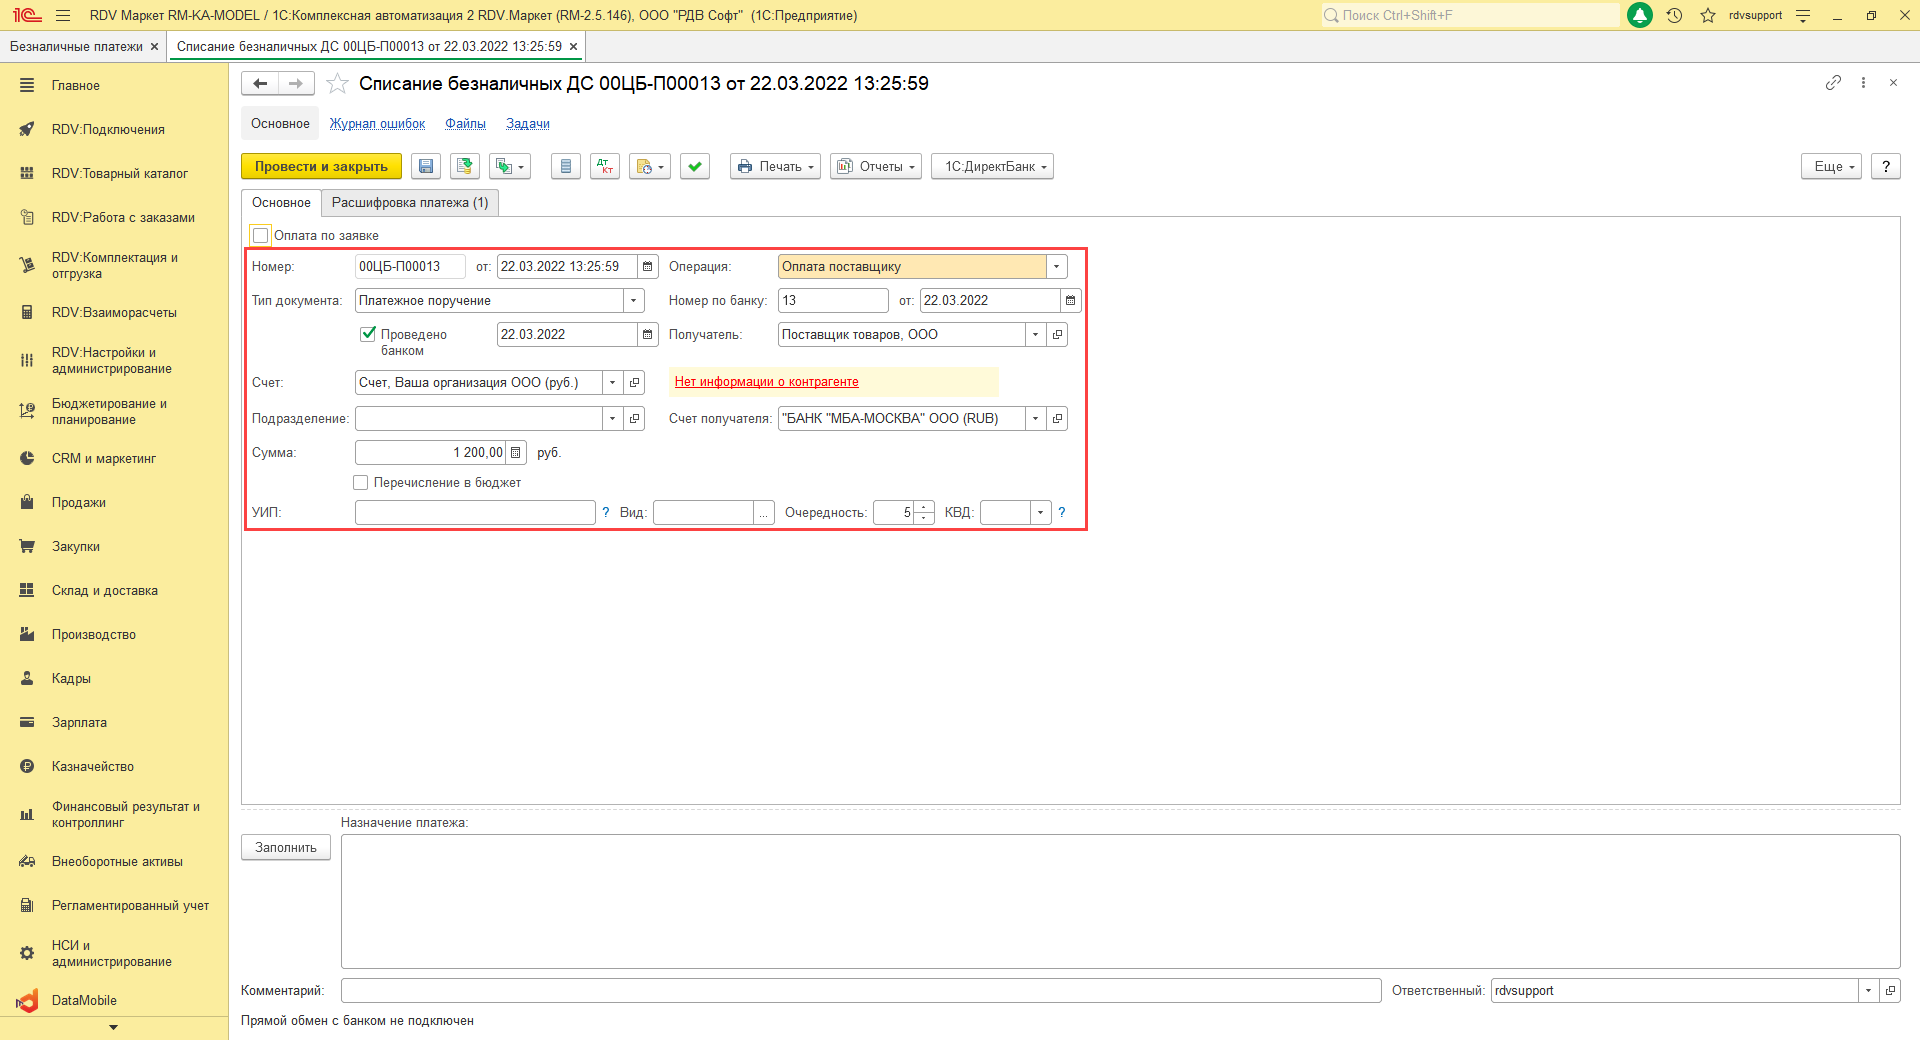This screenshot has height=1040, width=1920.
Task: Expand the Операция dropdown
Action: click(x=1056, y=267)
